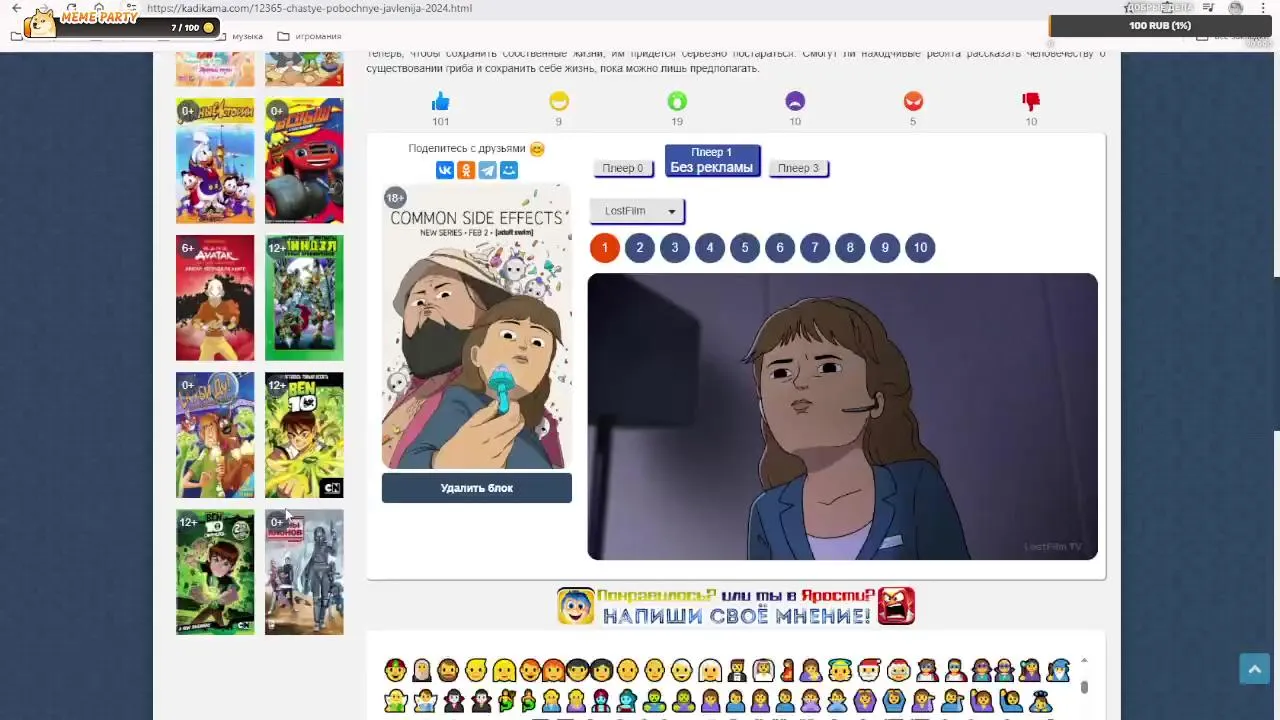Image resolution: width=1280 pixels, height=720 pixels.
Task: Select episode 7
Action: 815,248
